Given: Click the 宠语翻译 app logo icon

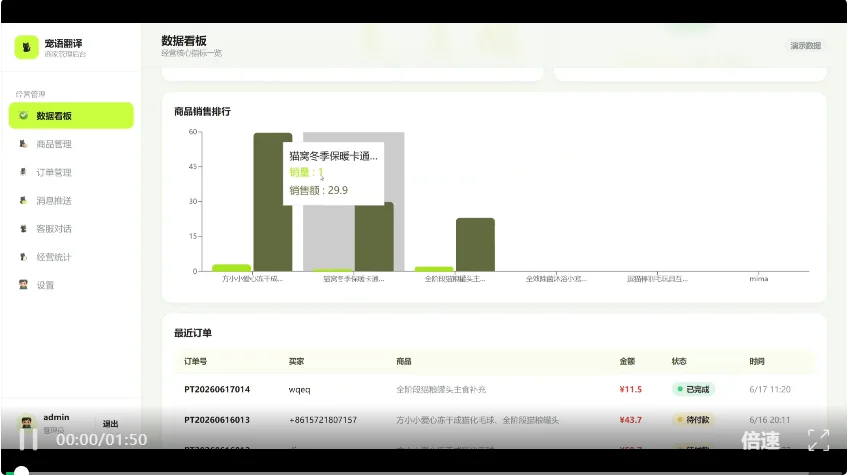Looking at the screenshot, I should tap(26, 47).
